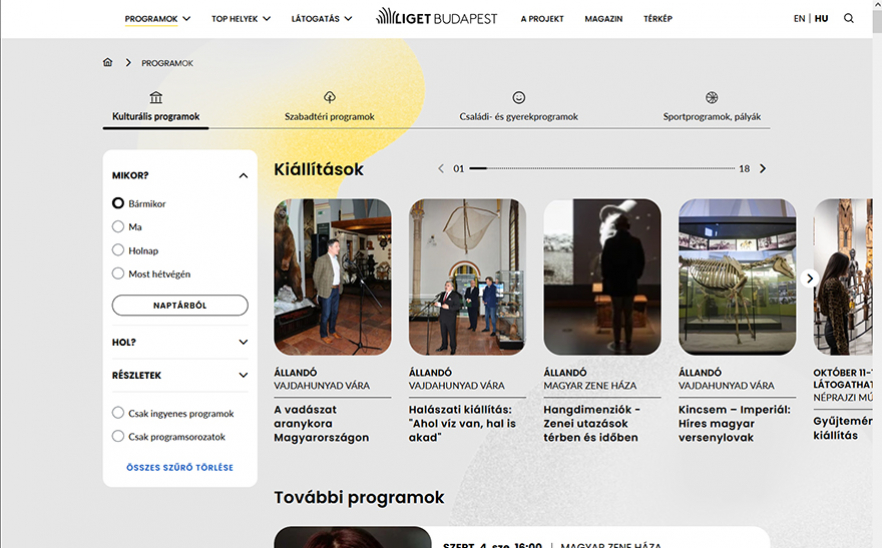882x548 pixels.
Task: Open A PROJEKT menu item
Action: pyautogui.click(x=542, y=19)
